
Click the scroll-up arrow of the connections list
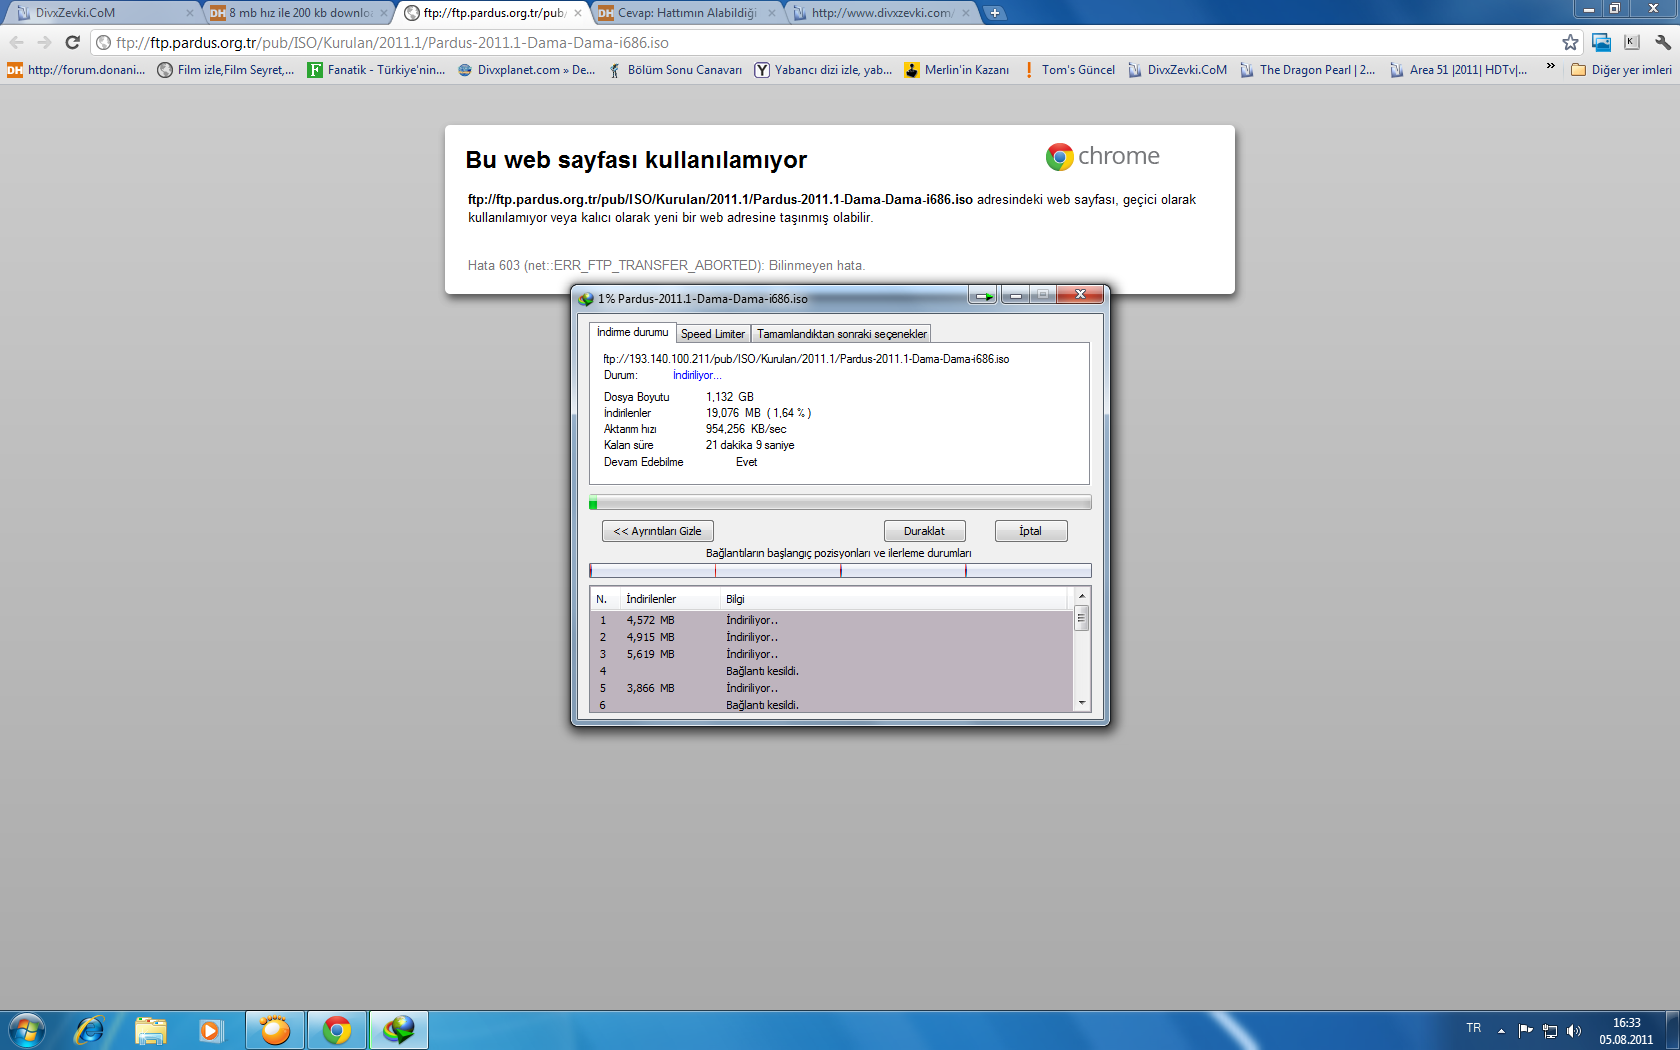pyautogui.click(x=1081, y=596)
